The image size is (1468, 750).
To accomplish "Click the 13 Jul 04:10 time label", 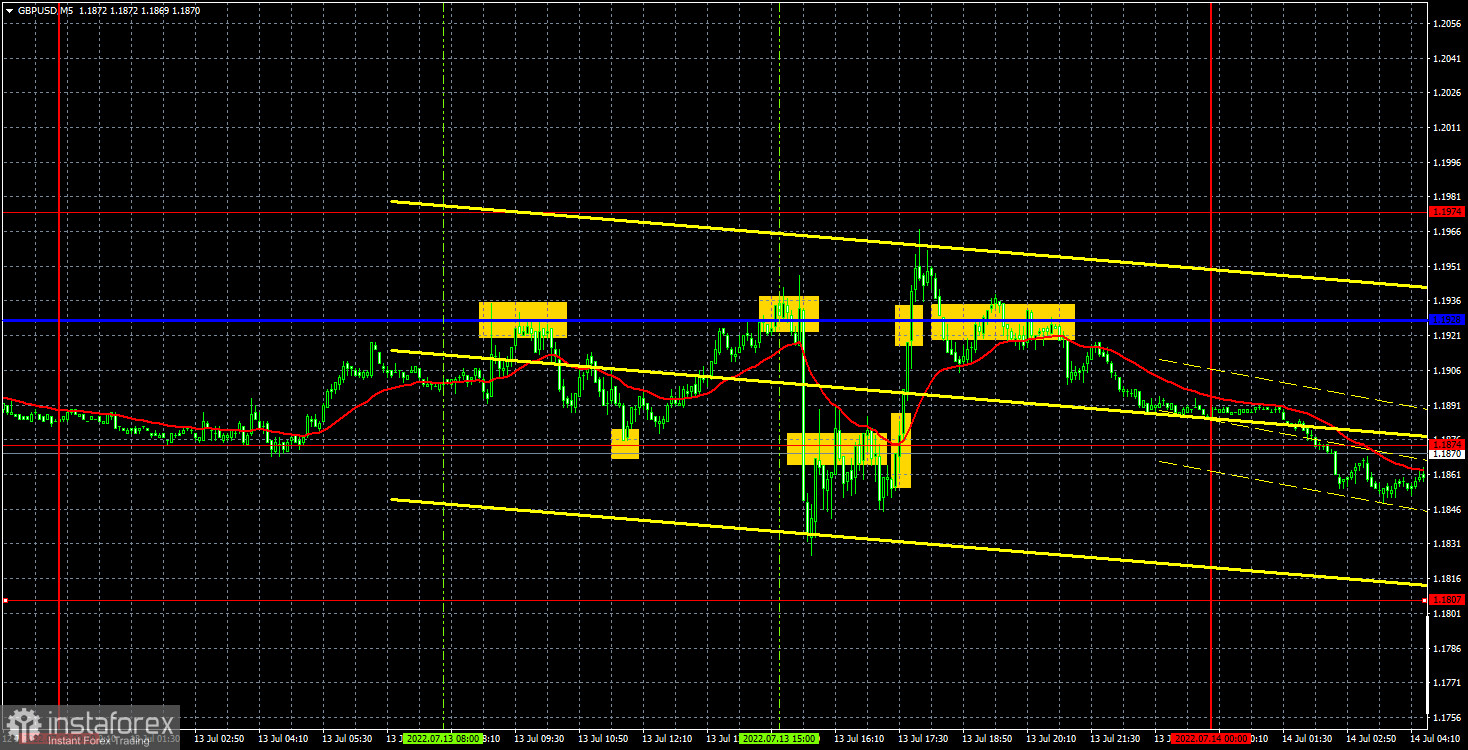I will pos(283,739).
